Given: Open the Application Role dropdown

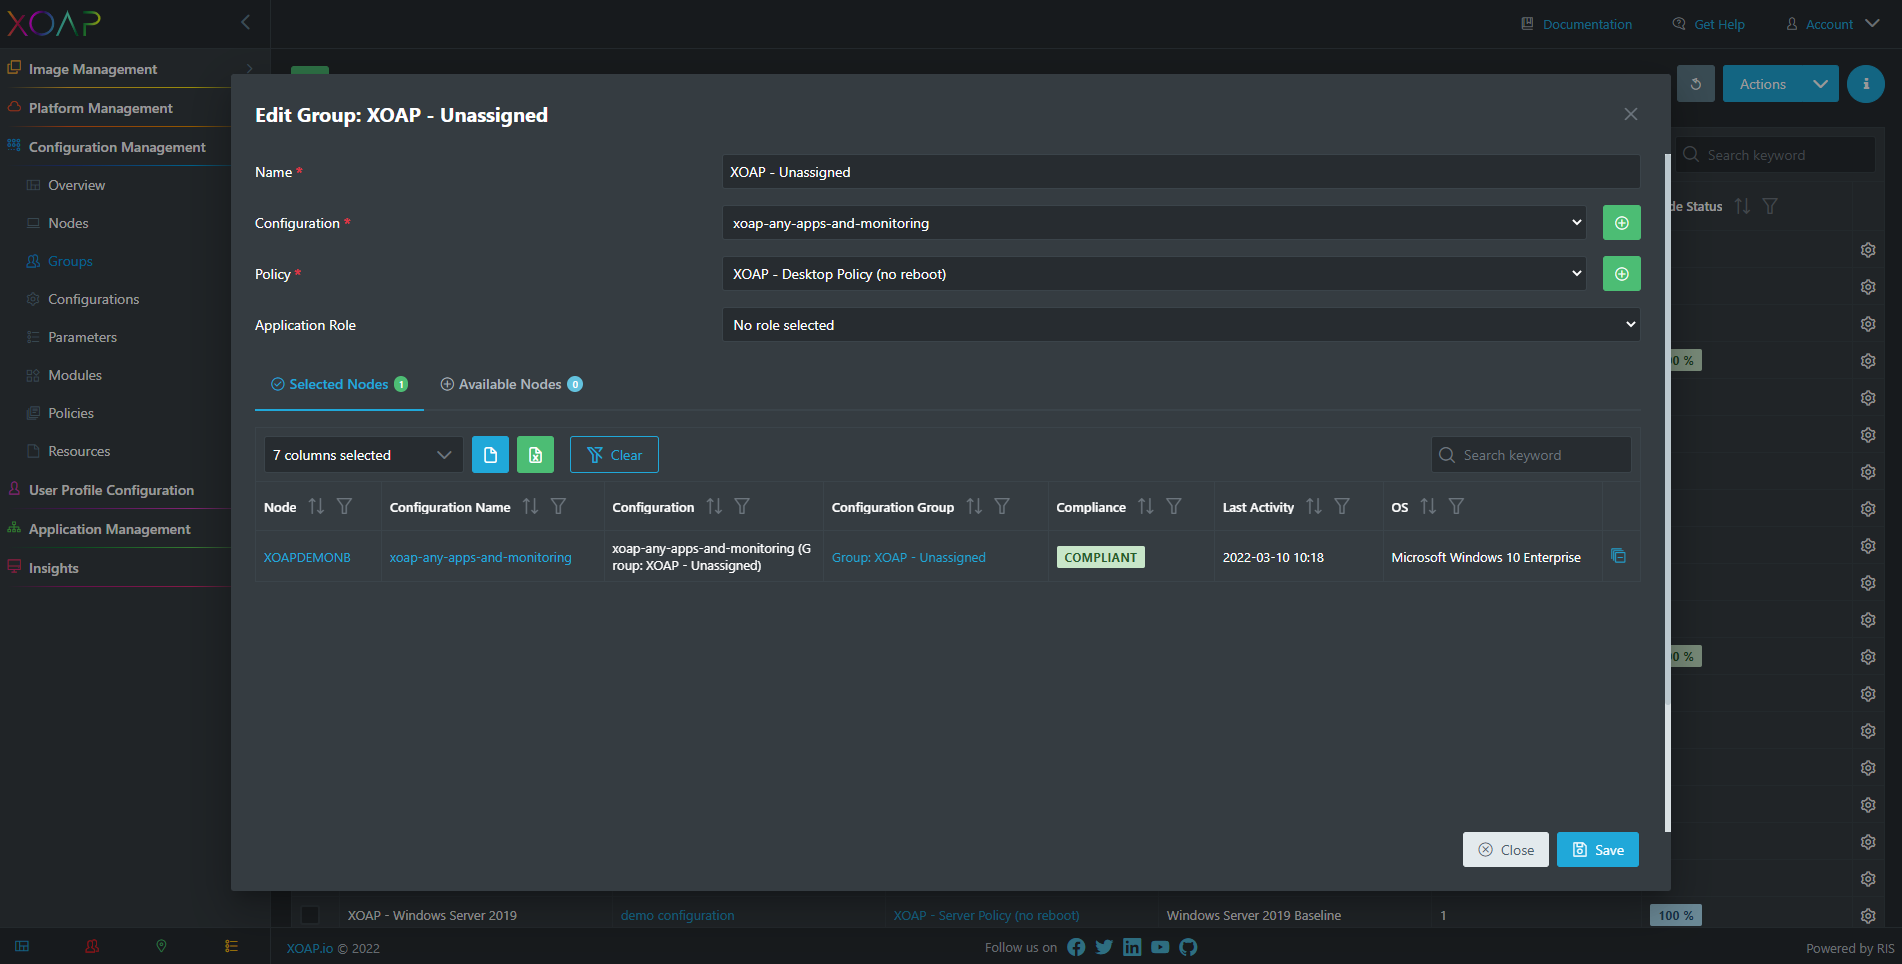Looking at the screenshot, I should click(x=1181, y=325).
